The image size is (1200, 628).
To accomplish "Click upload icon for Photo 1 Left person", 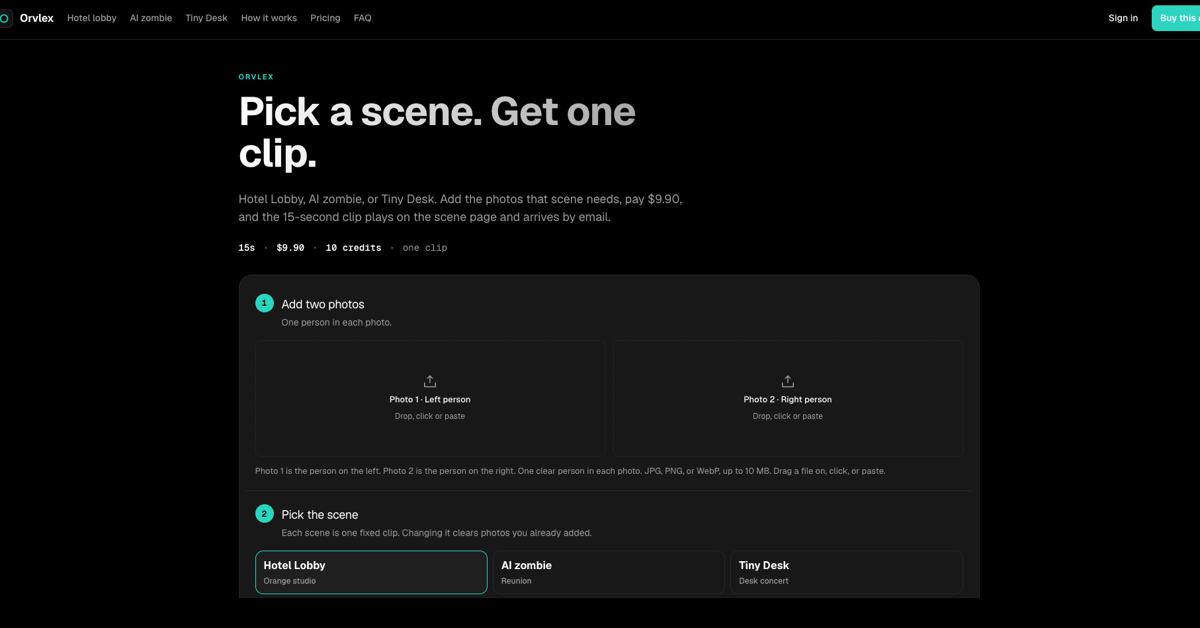I will coord(430,381).
